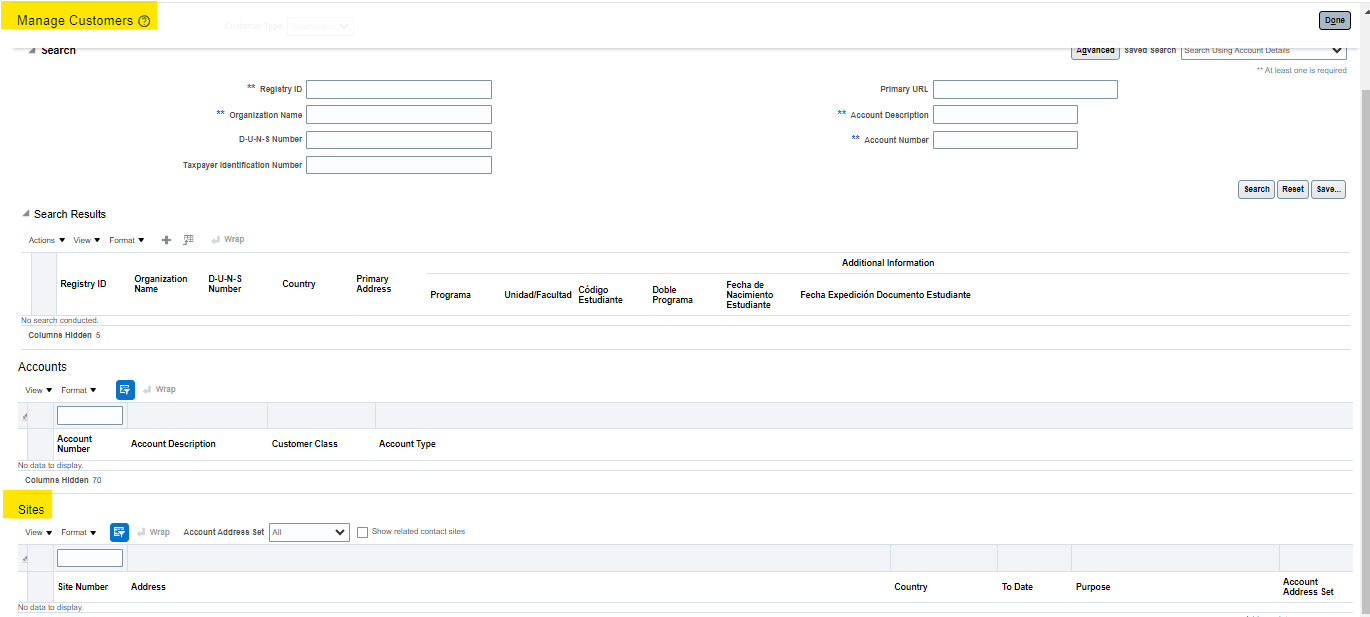Click Fecha de Nacimiento Estudiante header
1370x617 pixels.
[749, 295]
